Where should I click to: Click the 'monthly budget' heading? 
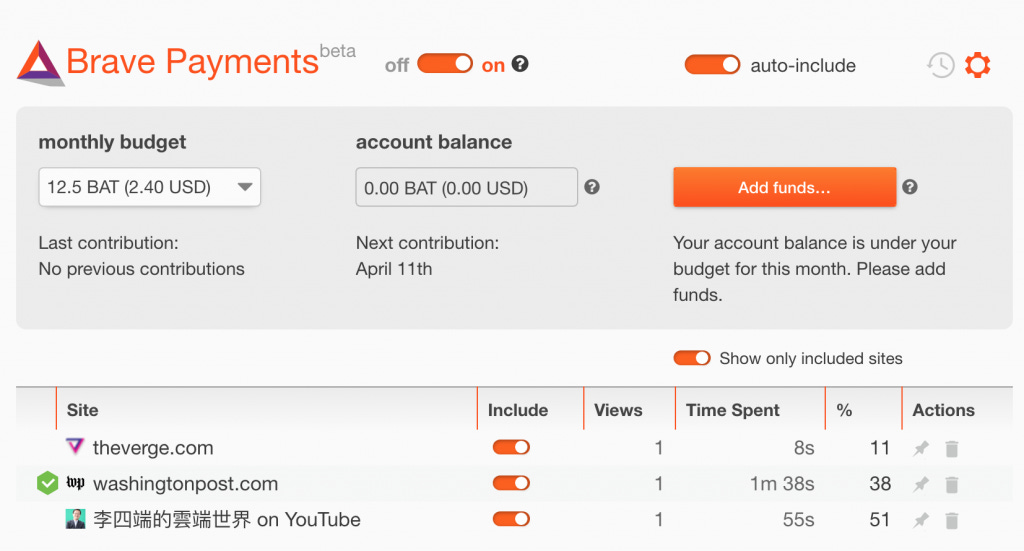(x=112, y=142)
